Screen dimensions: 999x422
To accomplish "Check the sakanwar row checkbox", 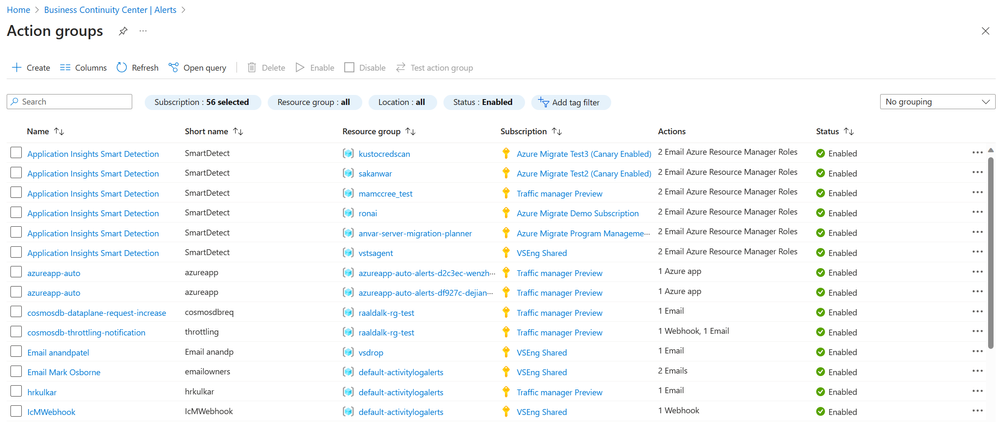I will click(x=16, y=173).
